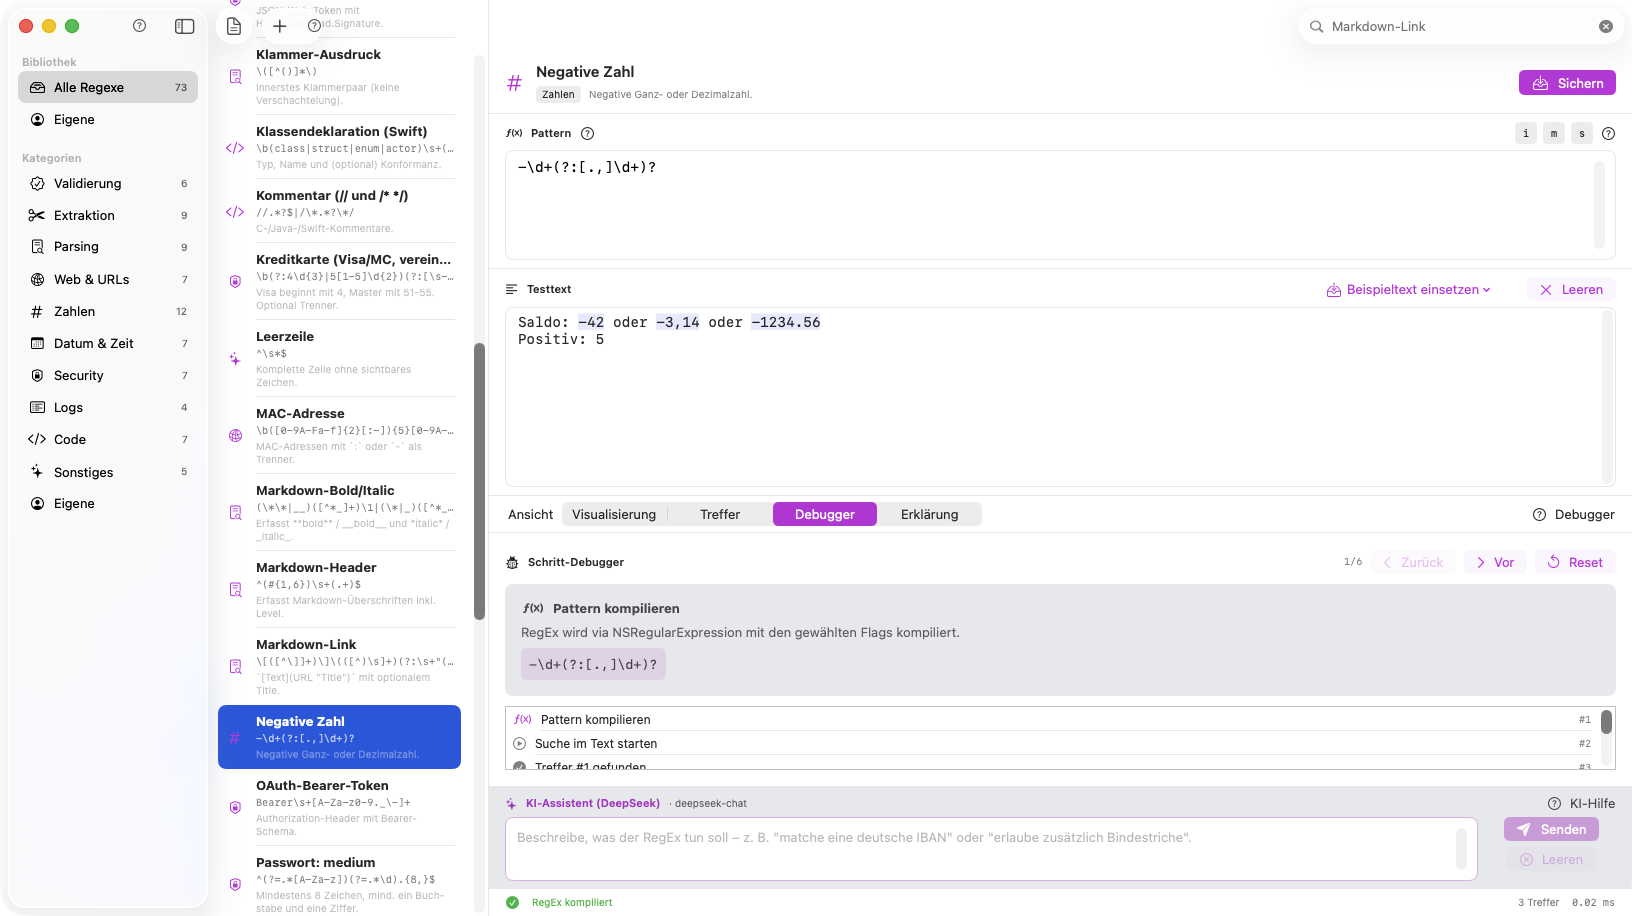1632x916 pixels.
Task: Open Sonstiges category sparkle icon
Action: click(x=37, y=472)
